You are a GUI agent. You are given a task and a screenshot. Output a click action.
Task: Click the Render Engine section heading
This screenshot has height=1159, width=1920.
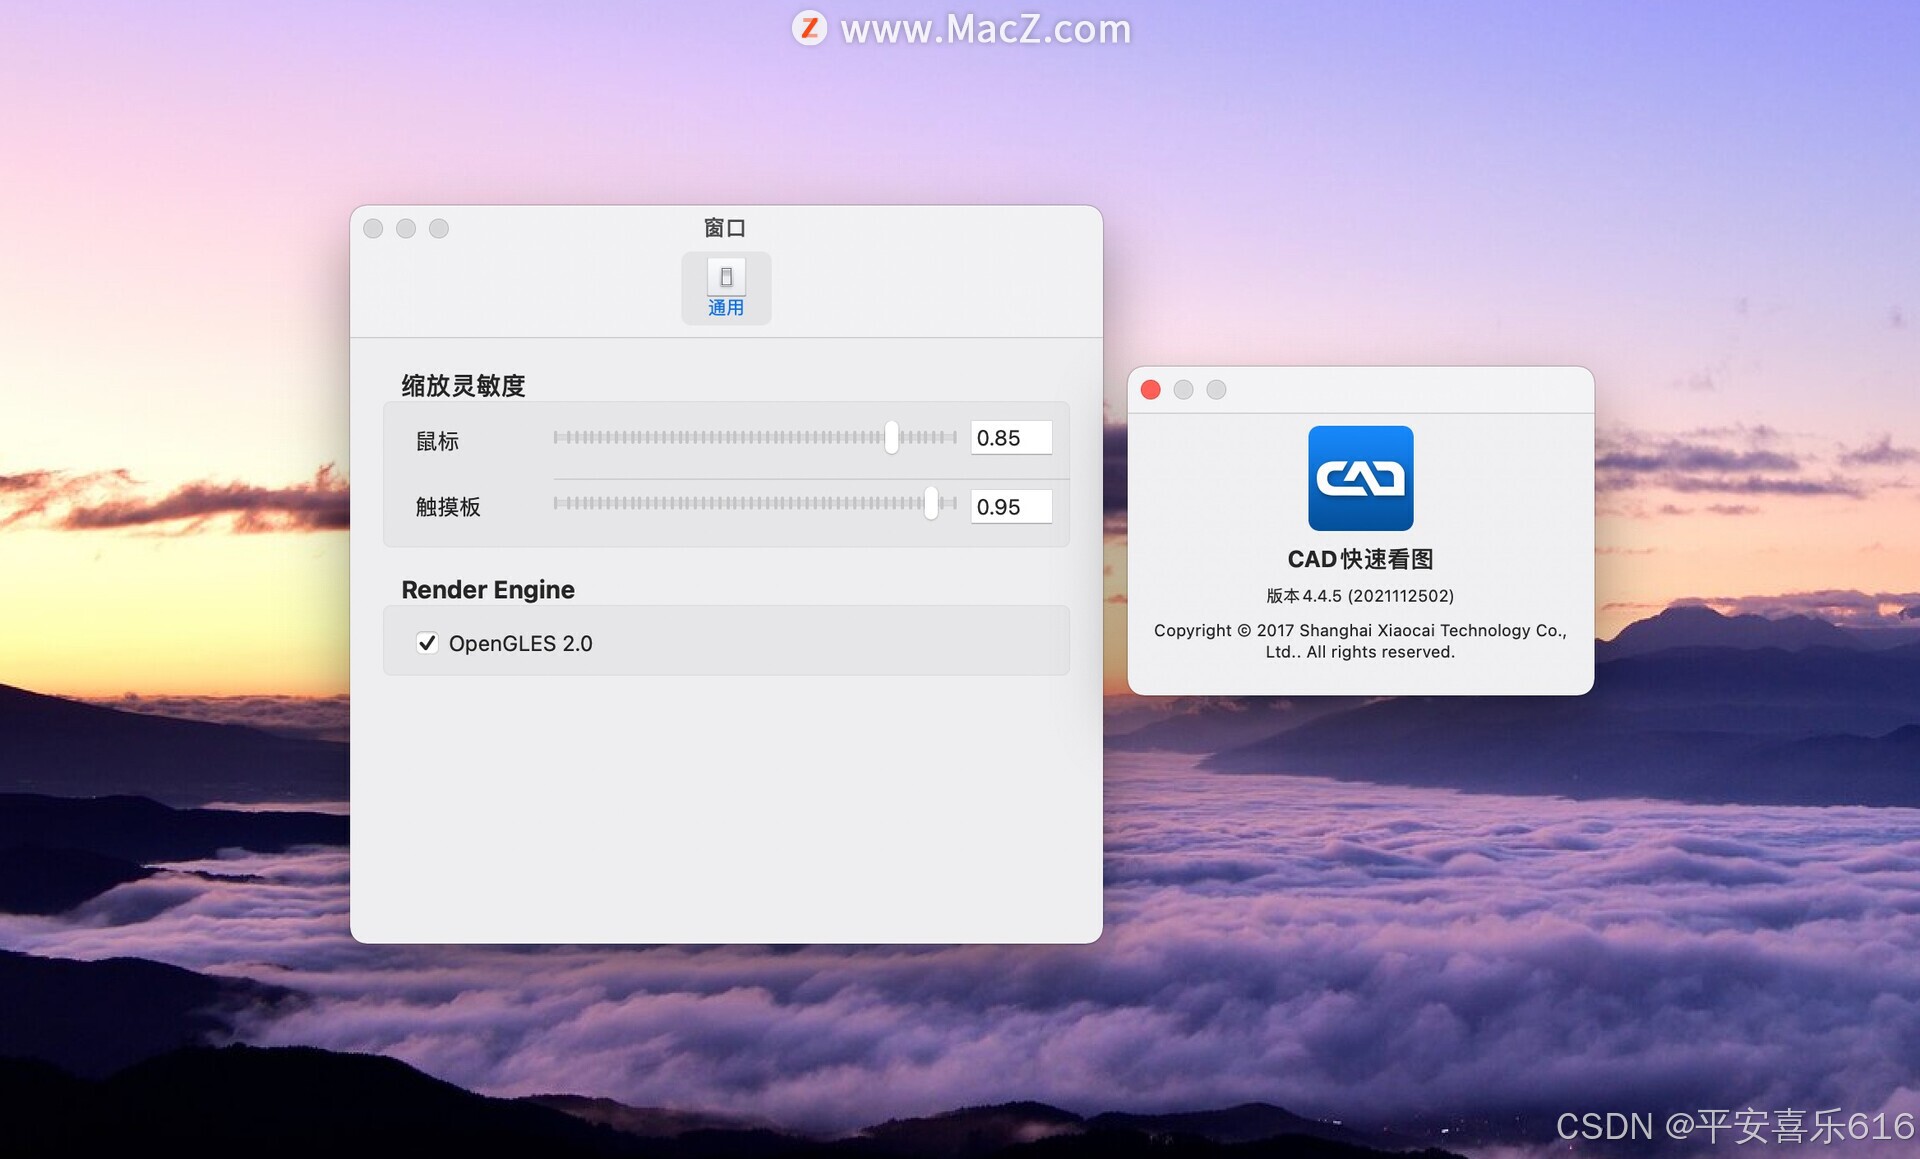[x=488, y=590]
